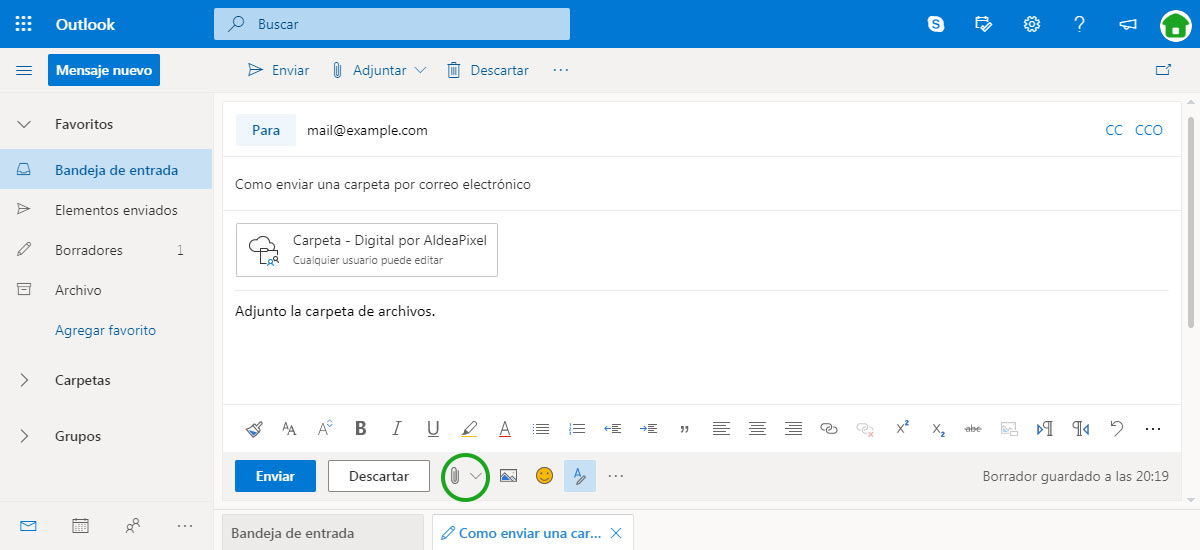1200x550 pixels.
Task: Click the bottom Descartar button
Action: [379, 476]
